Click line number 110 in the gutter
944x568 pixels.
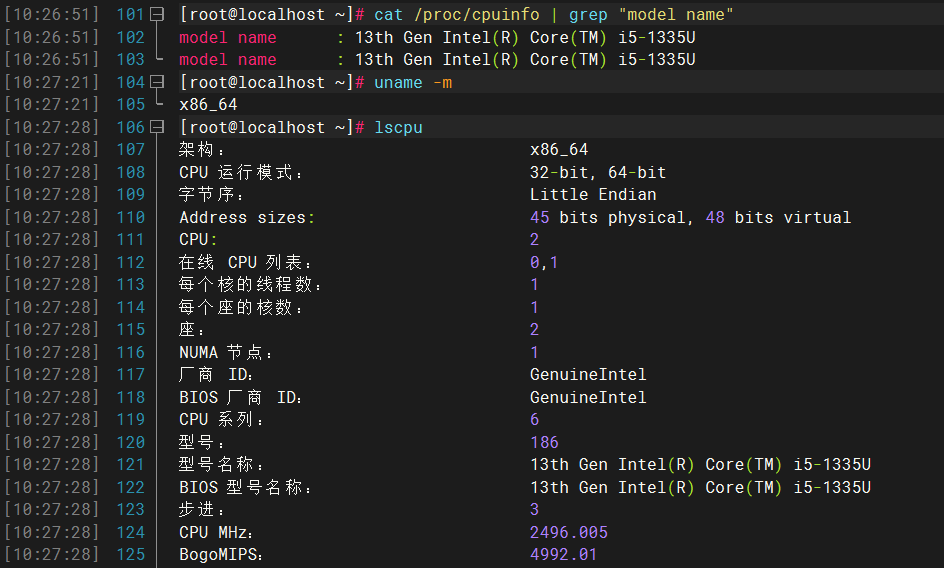(x=131, y=217)
